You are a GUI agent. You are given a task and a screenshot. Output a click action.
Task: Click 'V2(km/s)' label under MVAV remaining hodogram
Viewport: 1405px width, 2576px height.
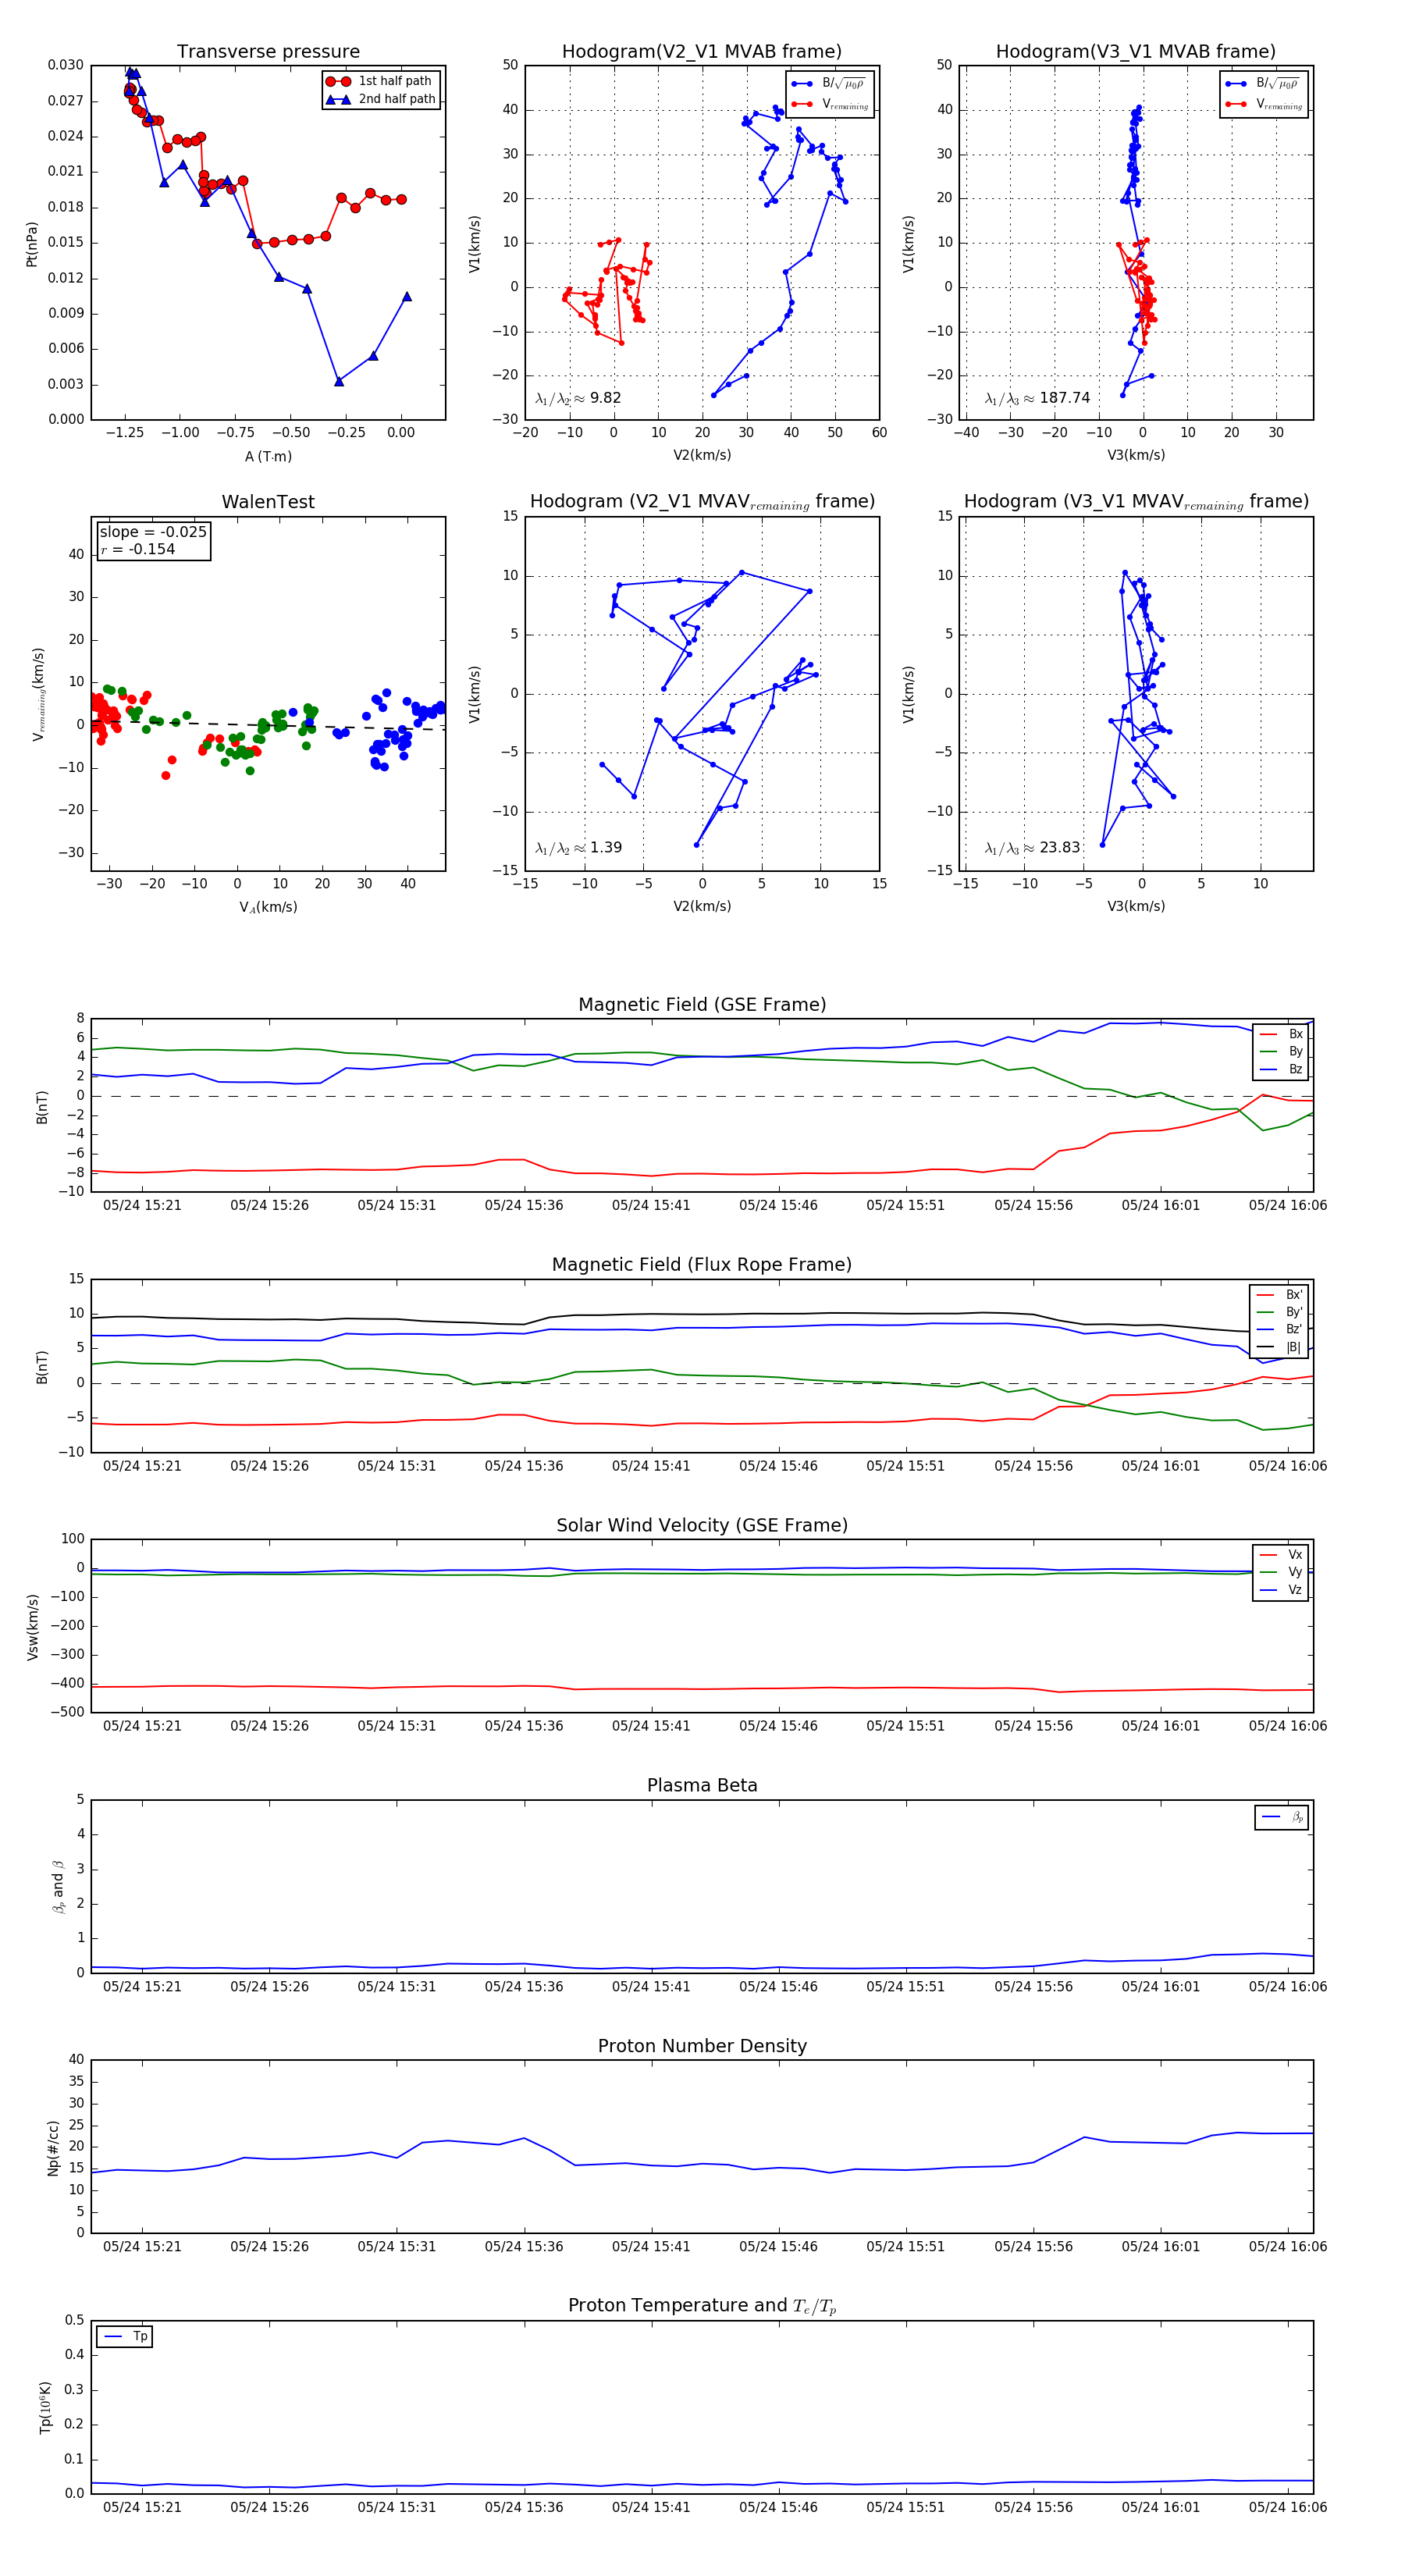[702, 907]
